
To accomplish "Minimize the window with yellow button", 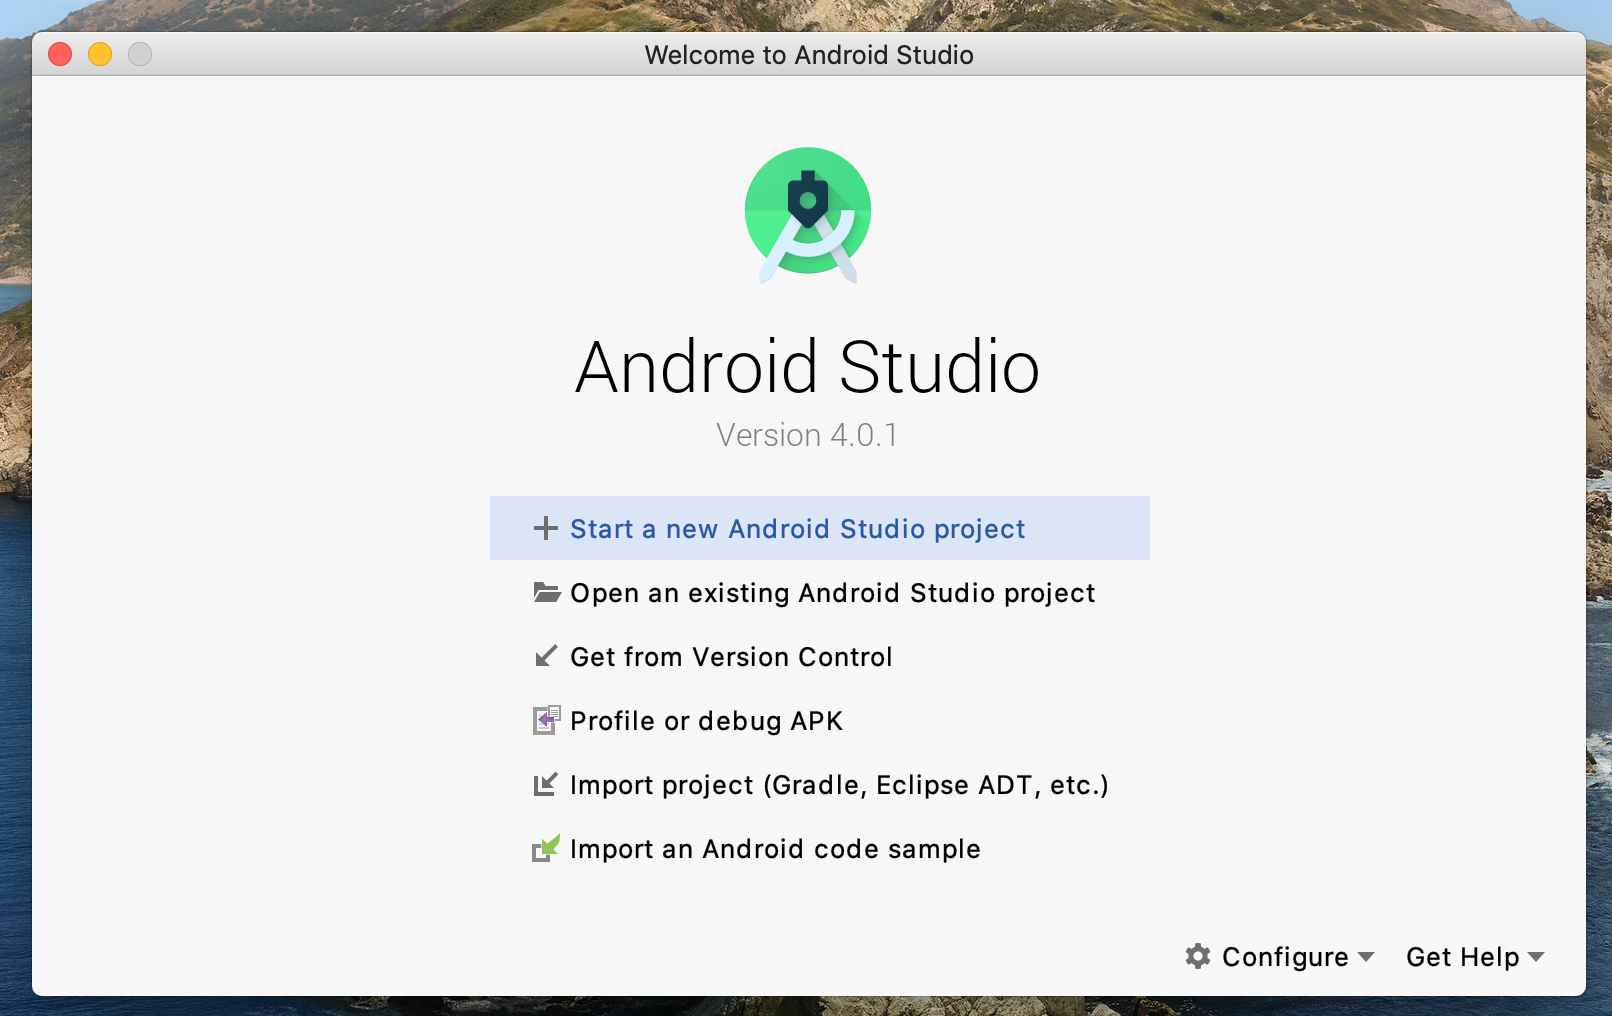I will [x=100, y=54].
